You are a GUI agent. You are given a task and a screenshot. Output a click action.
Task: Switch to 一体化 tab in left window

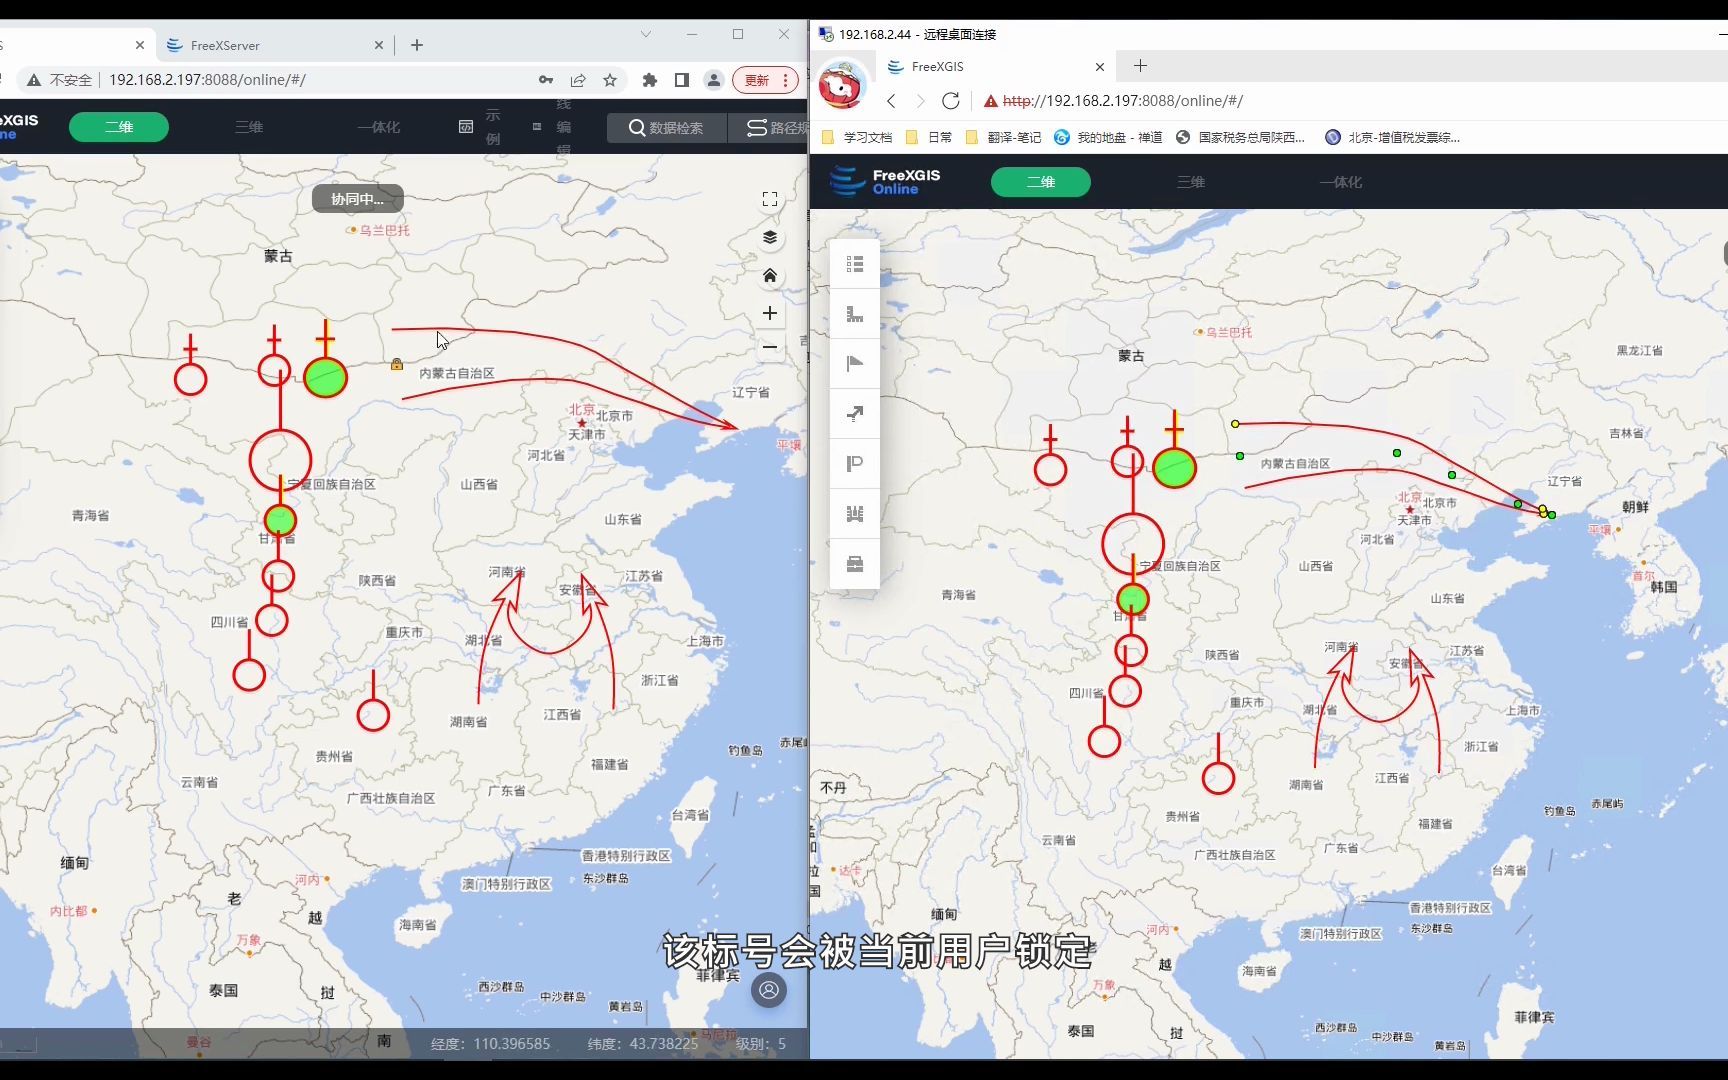pos(379,127)
